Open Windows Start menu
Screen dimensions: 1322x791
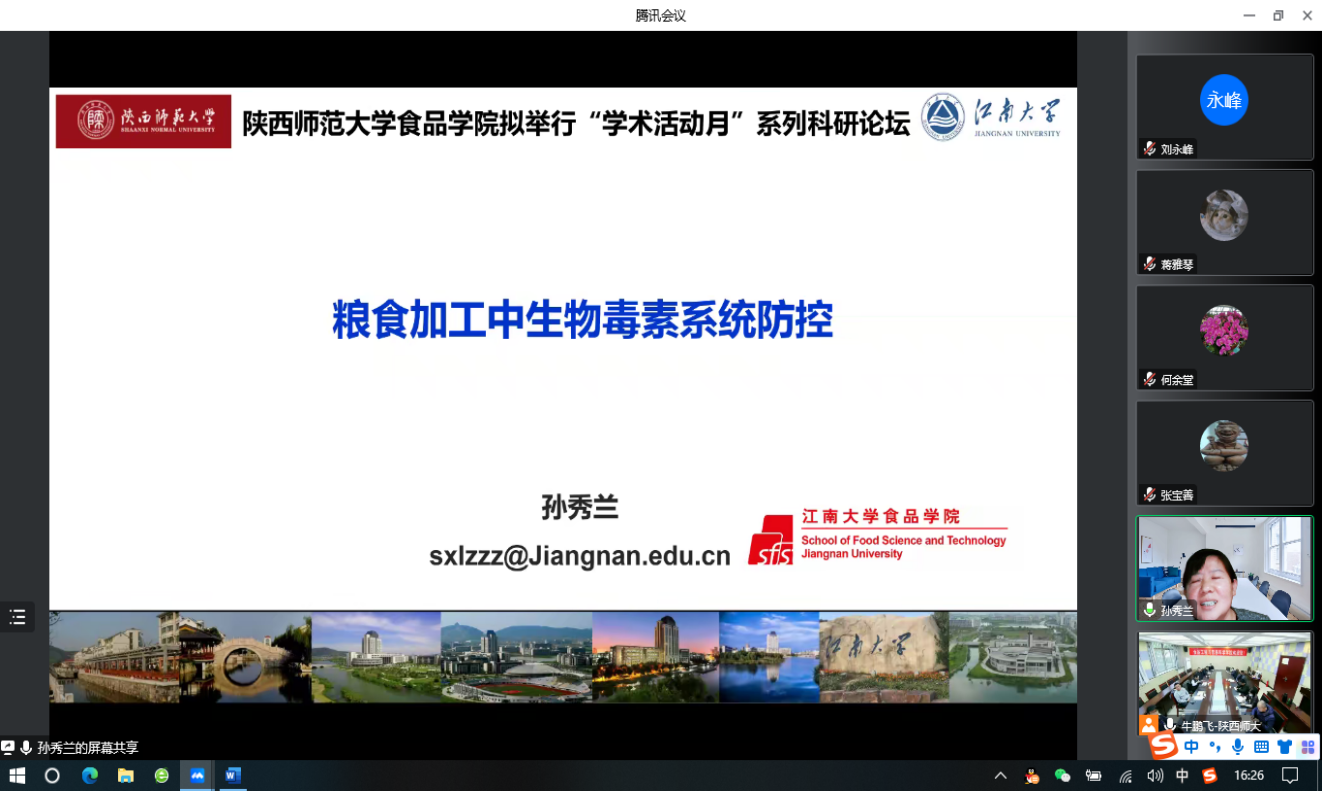tap(17, 775)
